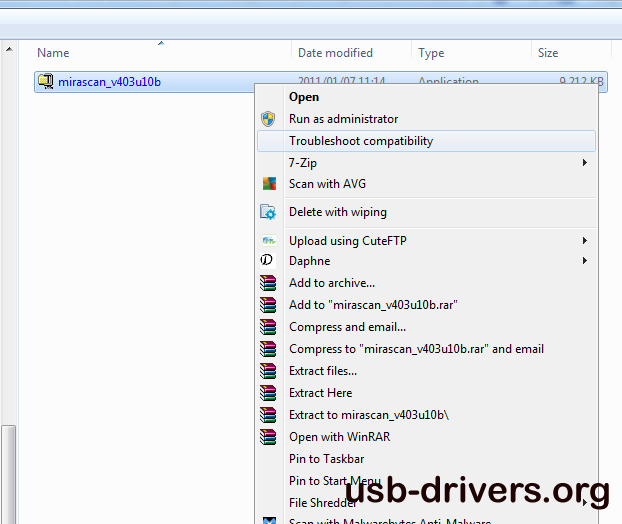Viewport: 622px width, 524px height.
Task: Select Upload using CuteFTP
Action: click(x=426, y=240)
